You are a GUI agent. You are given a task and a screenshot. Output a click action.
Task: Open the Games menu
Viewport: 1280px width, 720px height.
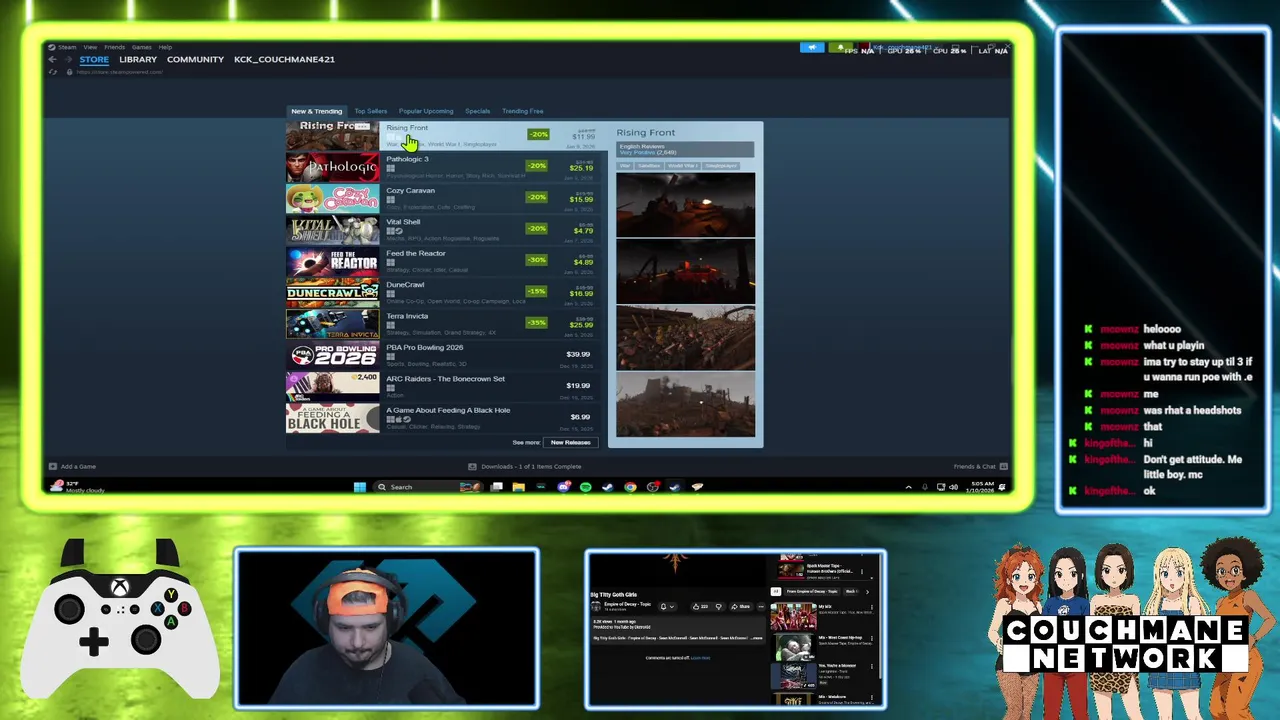pos(142,47)
